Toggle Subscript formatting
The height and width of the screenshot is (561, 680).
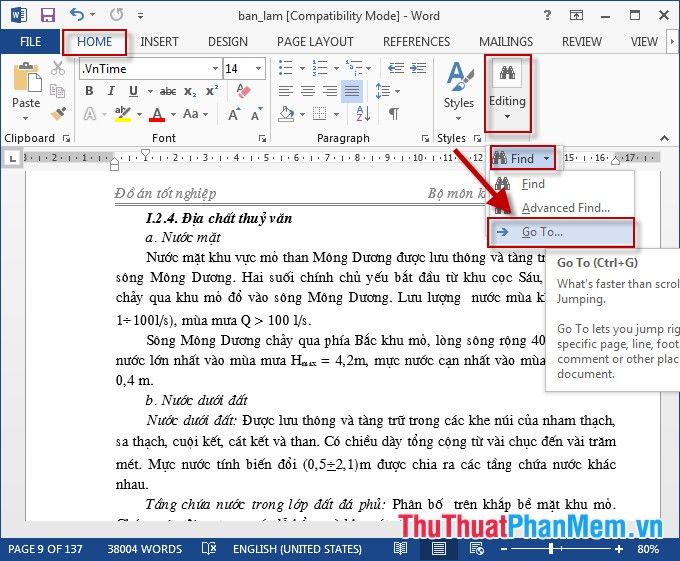190,91
